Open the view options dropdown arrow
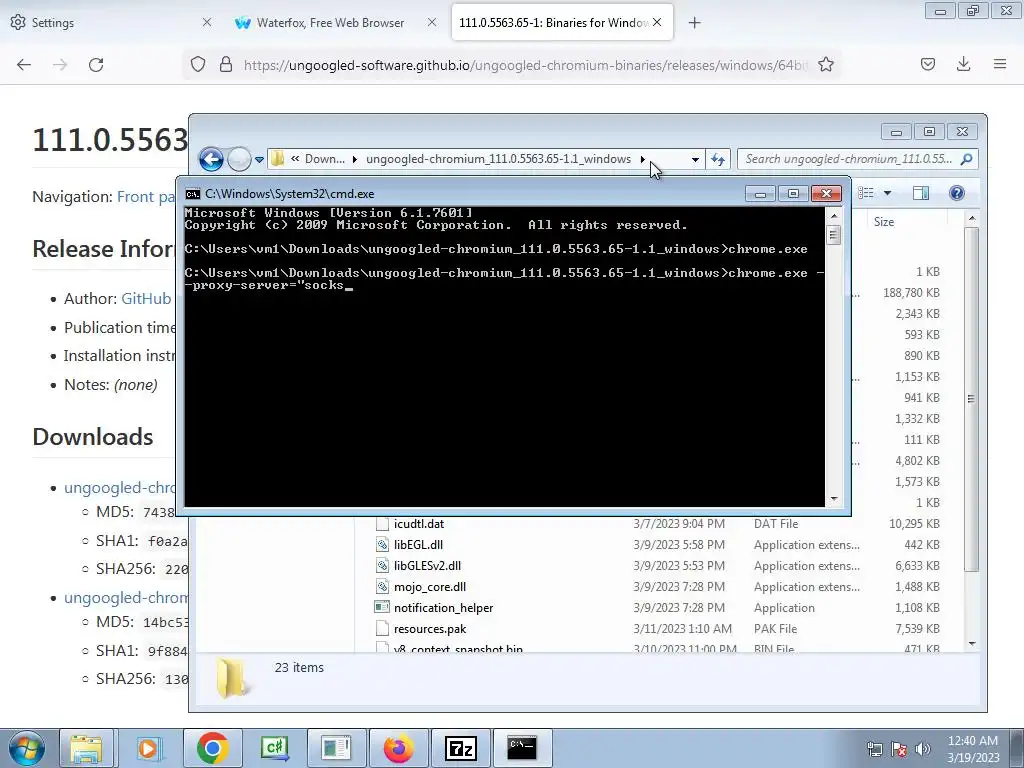 click(887, 193)
